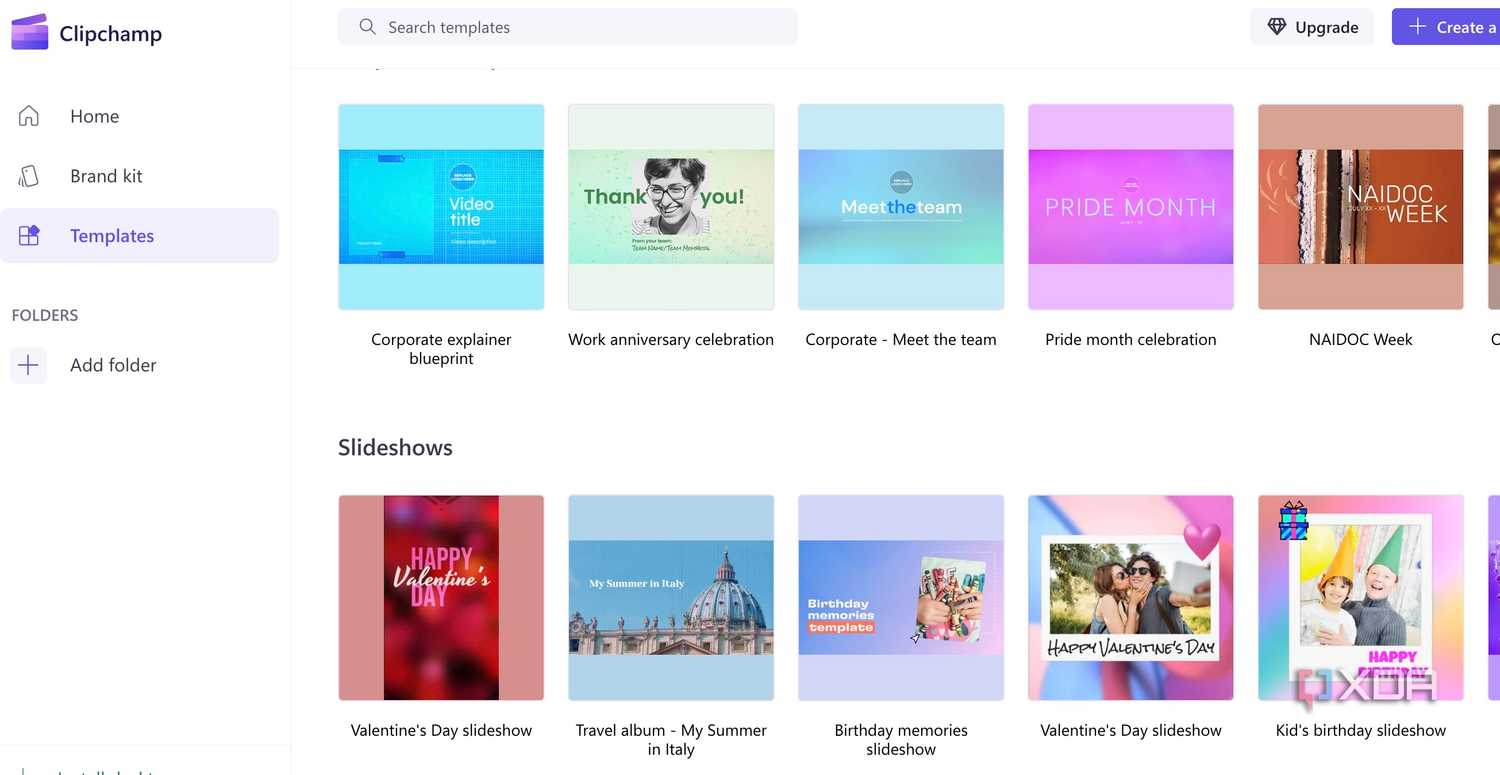Open the Home menu item
Screen dimensions: 1500x775
pyautogui.click(x=140, y=116)
